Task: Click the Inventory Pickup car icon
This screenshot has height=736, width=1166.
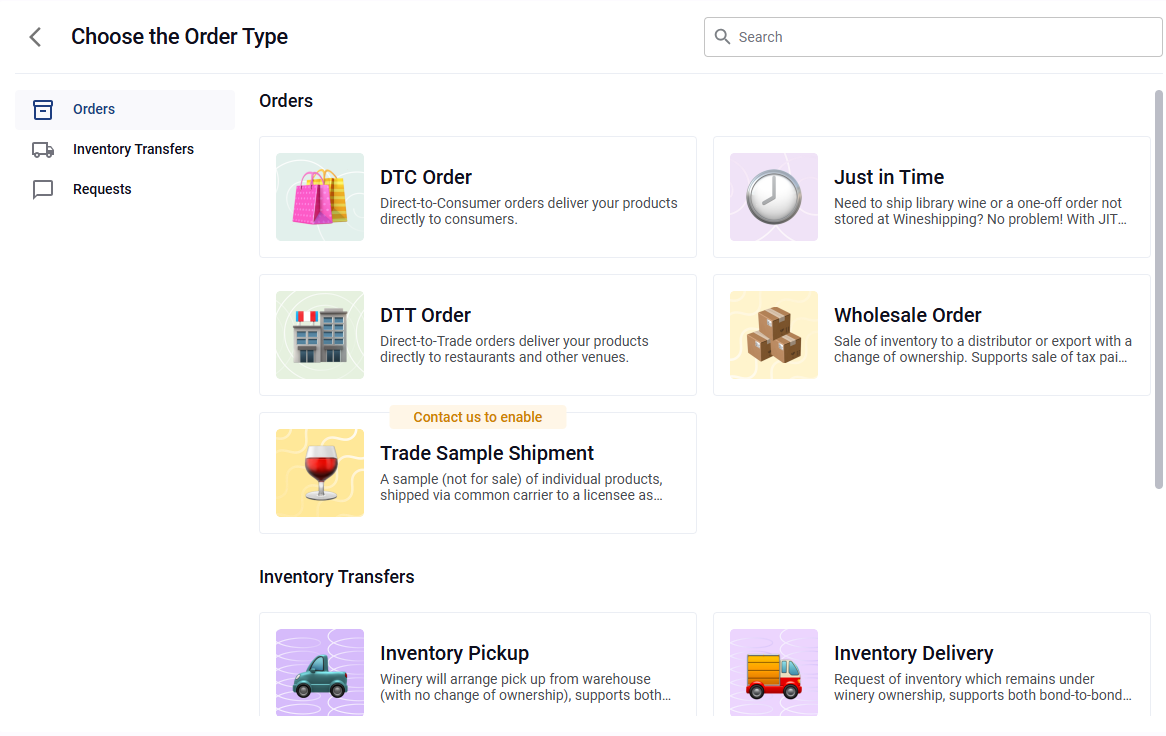Action: coord(320,672)
